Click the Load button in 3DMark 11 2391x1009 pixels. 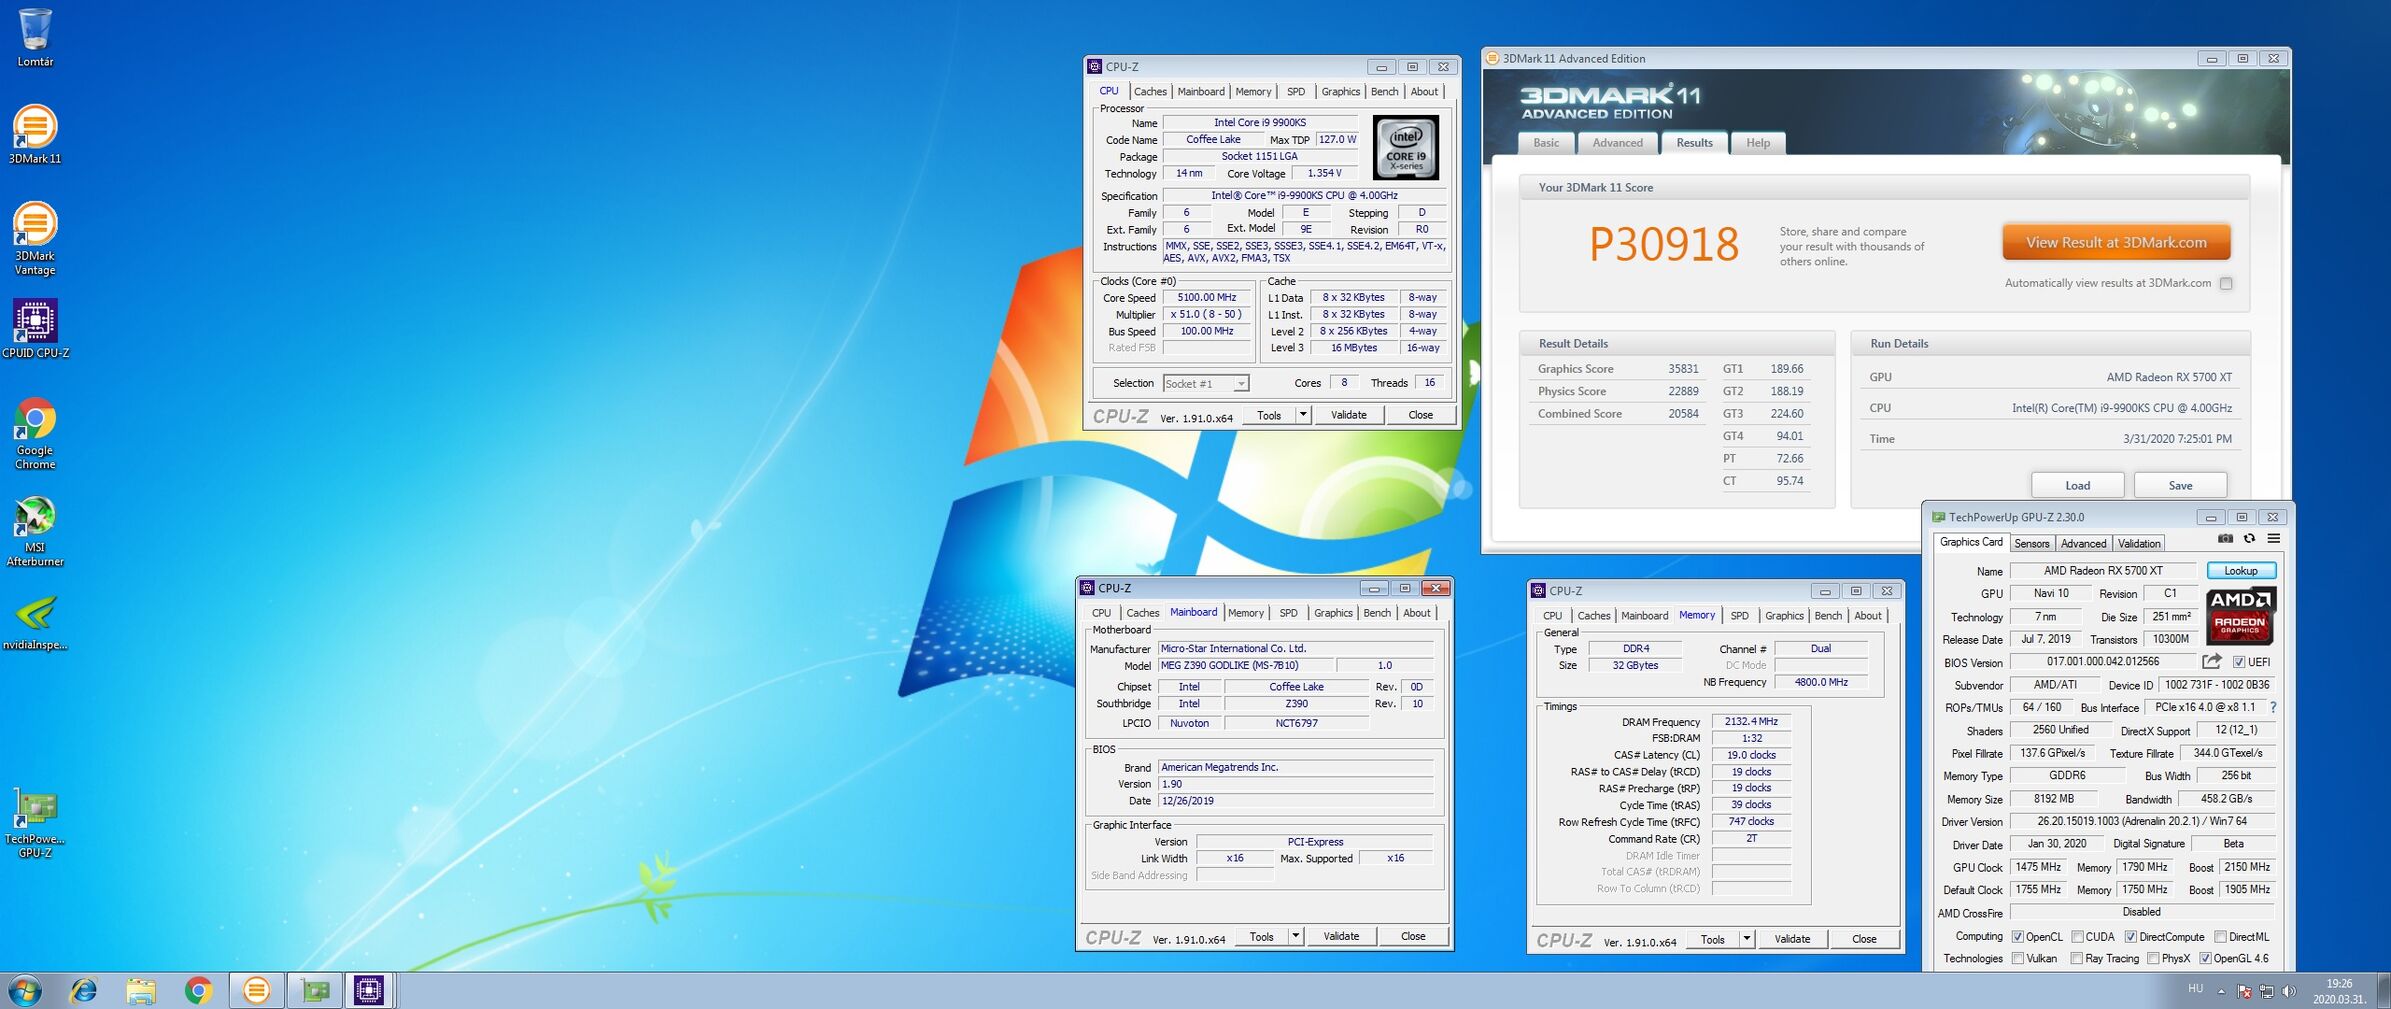(x=2077, y=485)
